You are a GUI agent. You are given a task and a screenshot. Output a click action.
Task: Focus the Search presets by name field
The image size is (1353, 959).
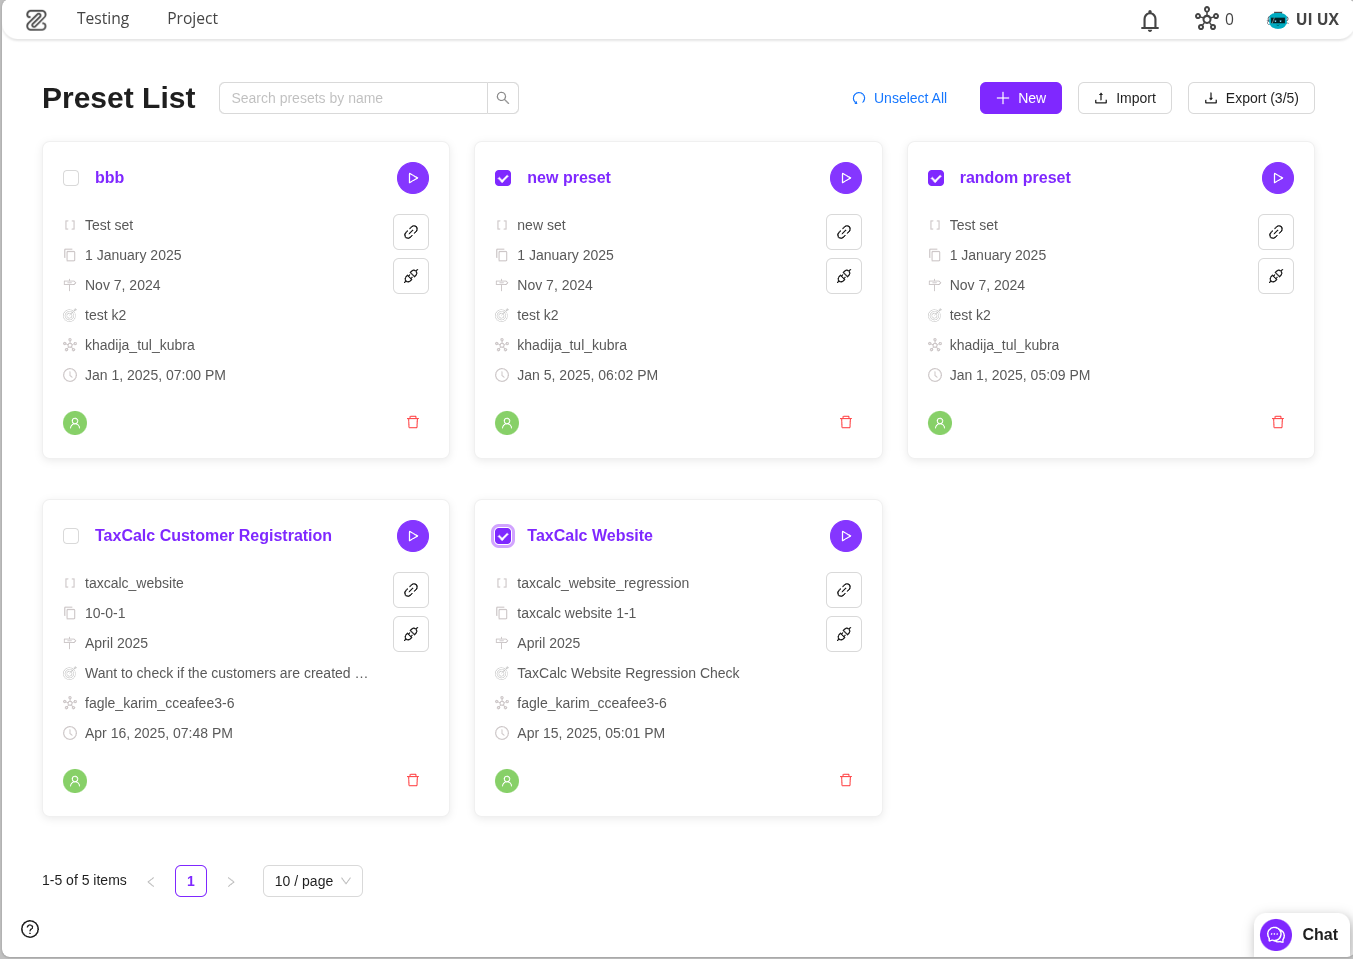[x=353, y=98]
